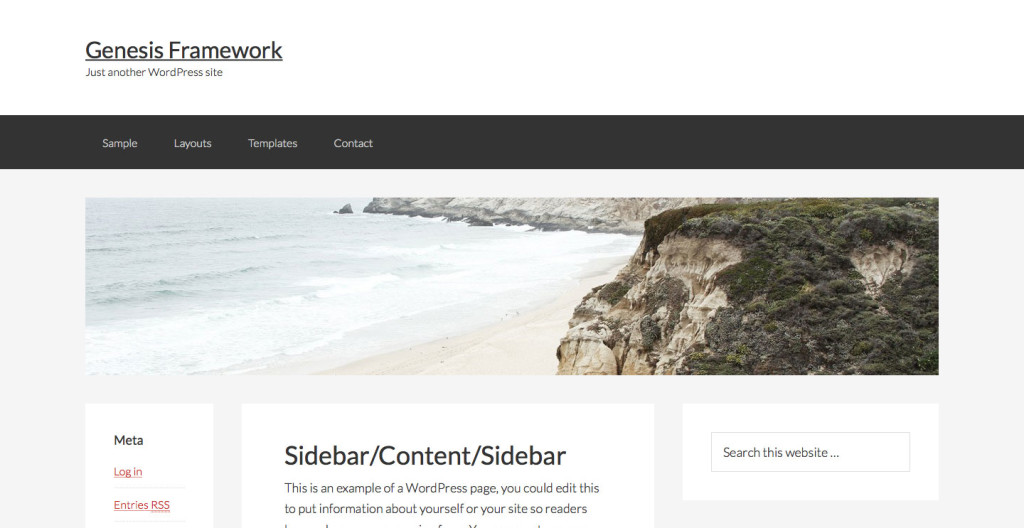
Task: Open the Contact page from navigation
Action: [x=353, y=143]
